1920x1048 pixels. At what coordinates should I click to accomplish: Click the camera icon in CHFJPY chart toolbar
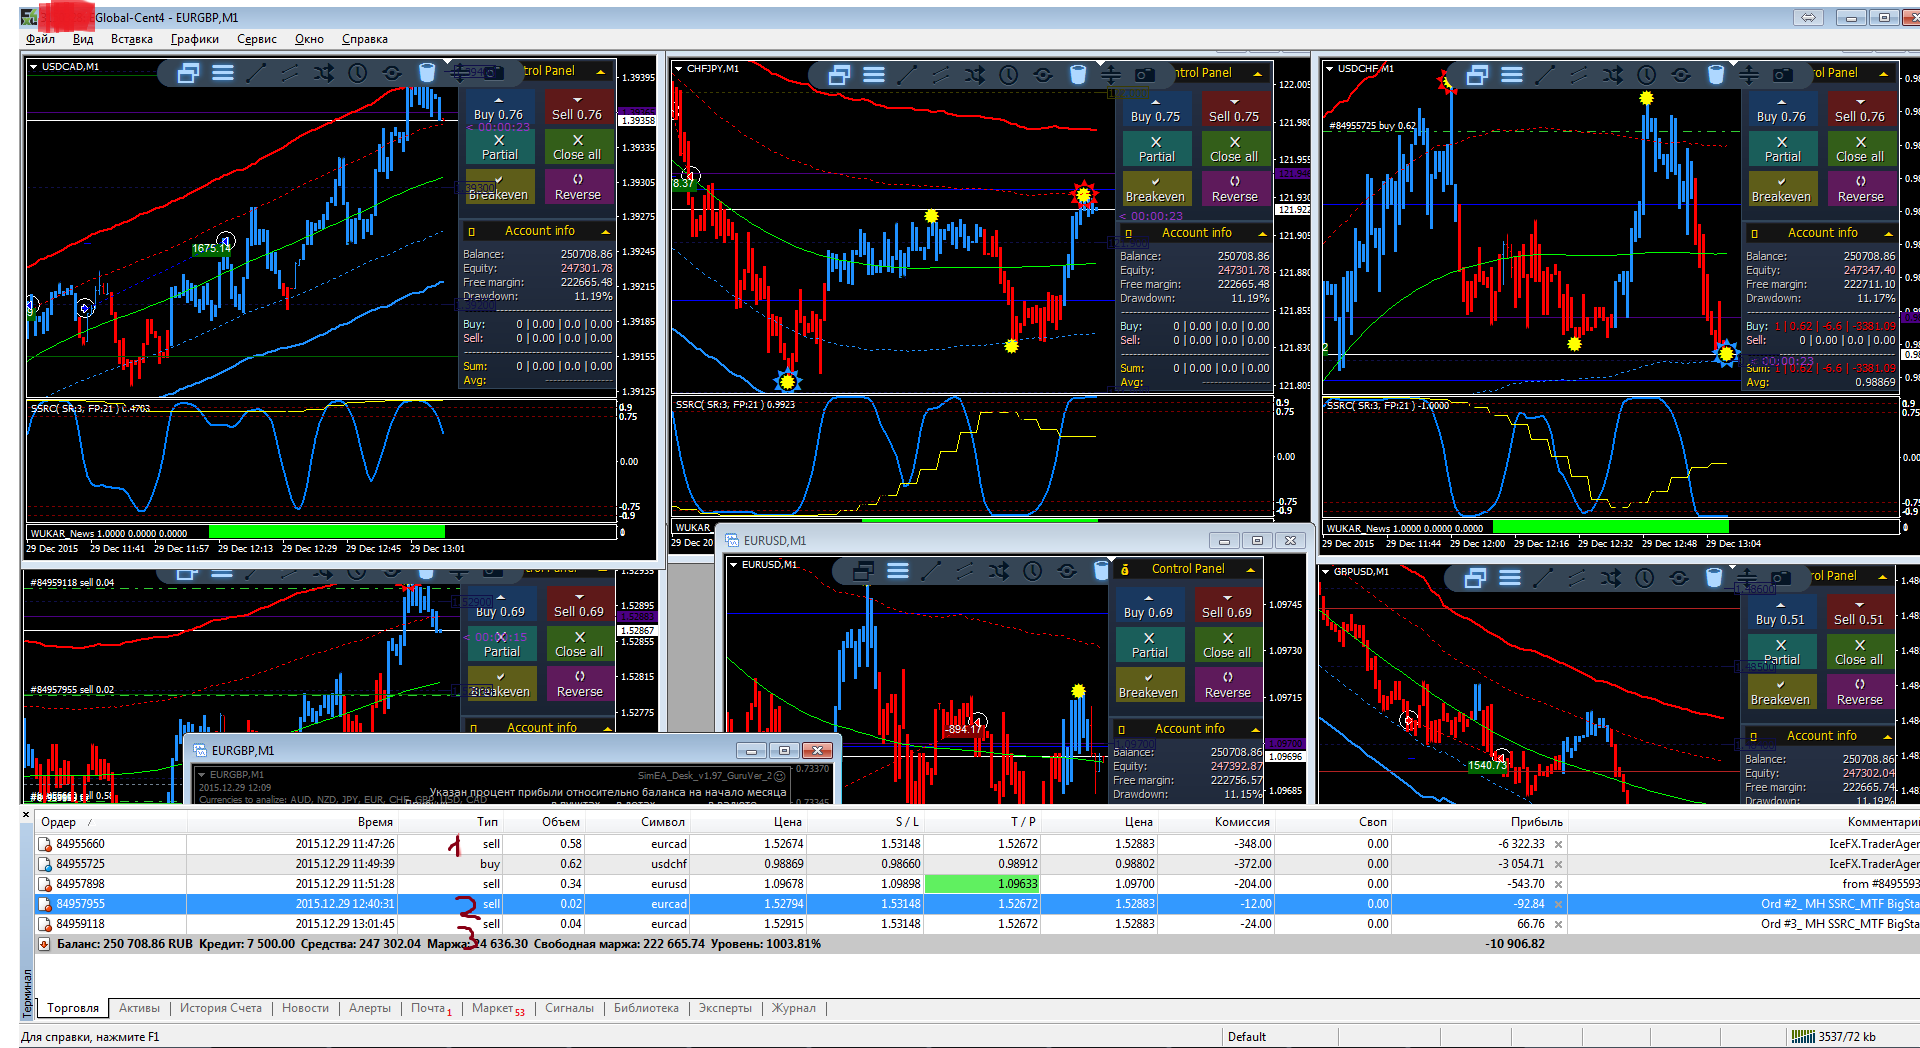[x=1145, y=75]
